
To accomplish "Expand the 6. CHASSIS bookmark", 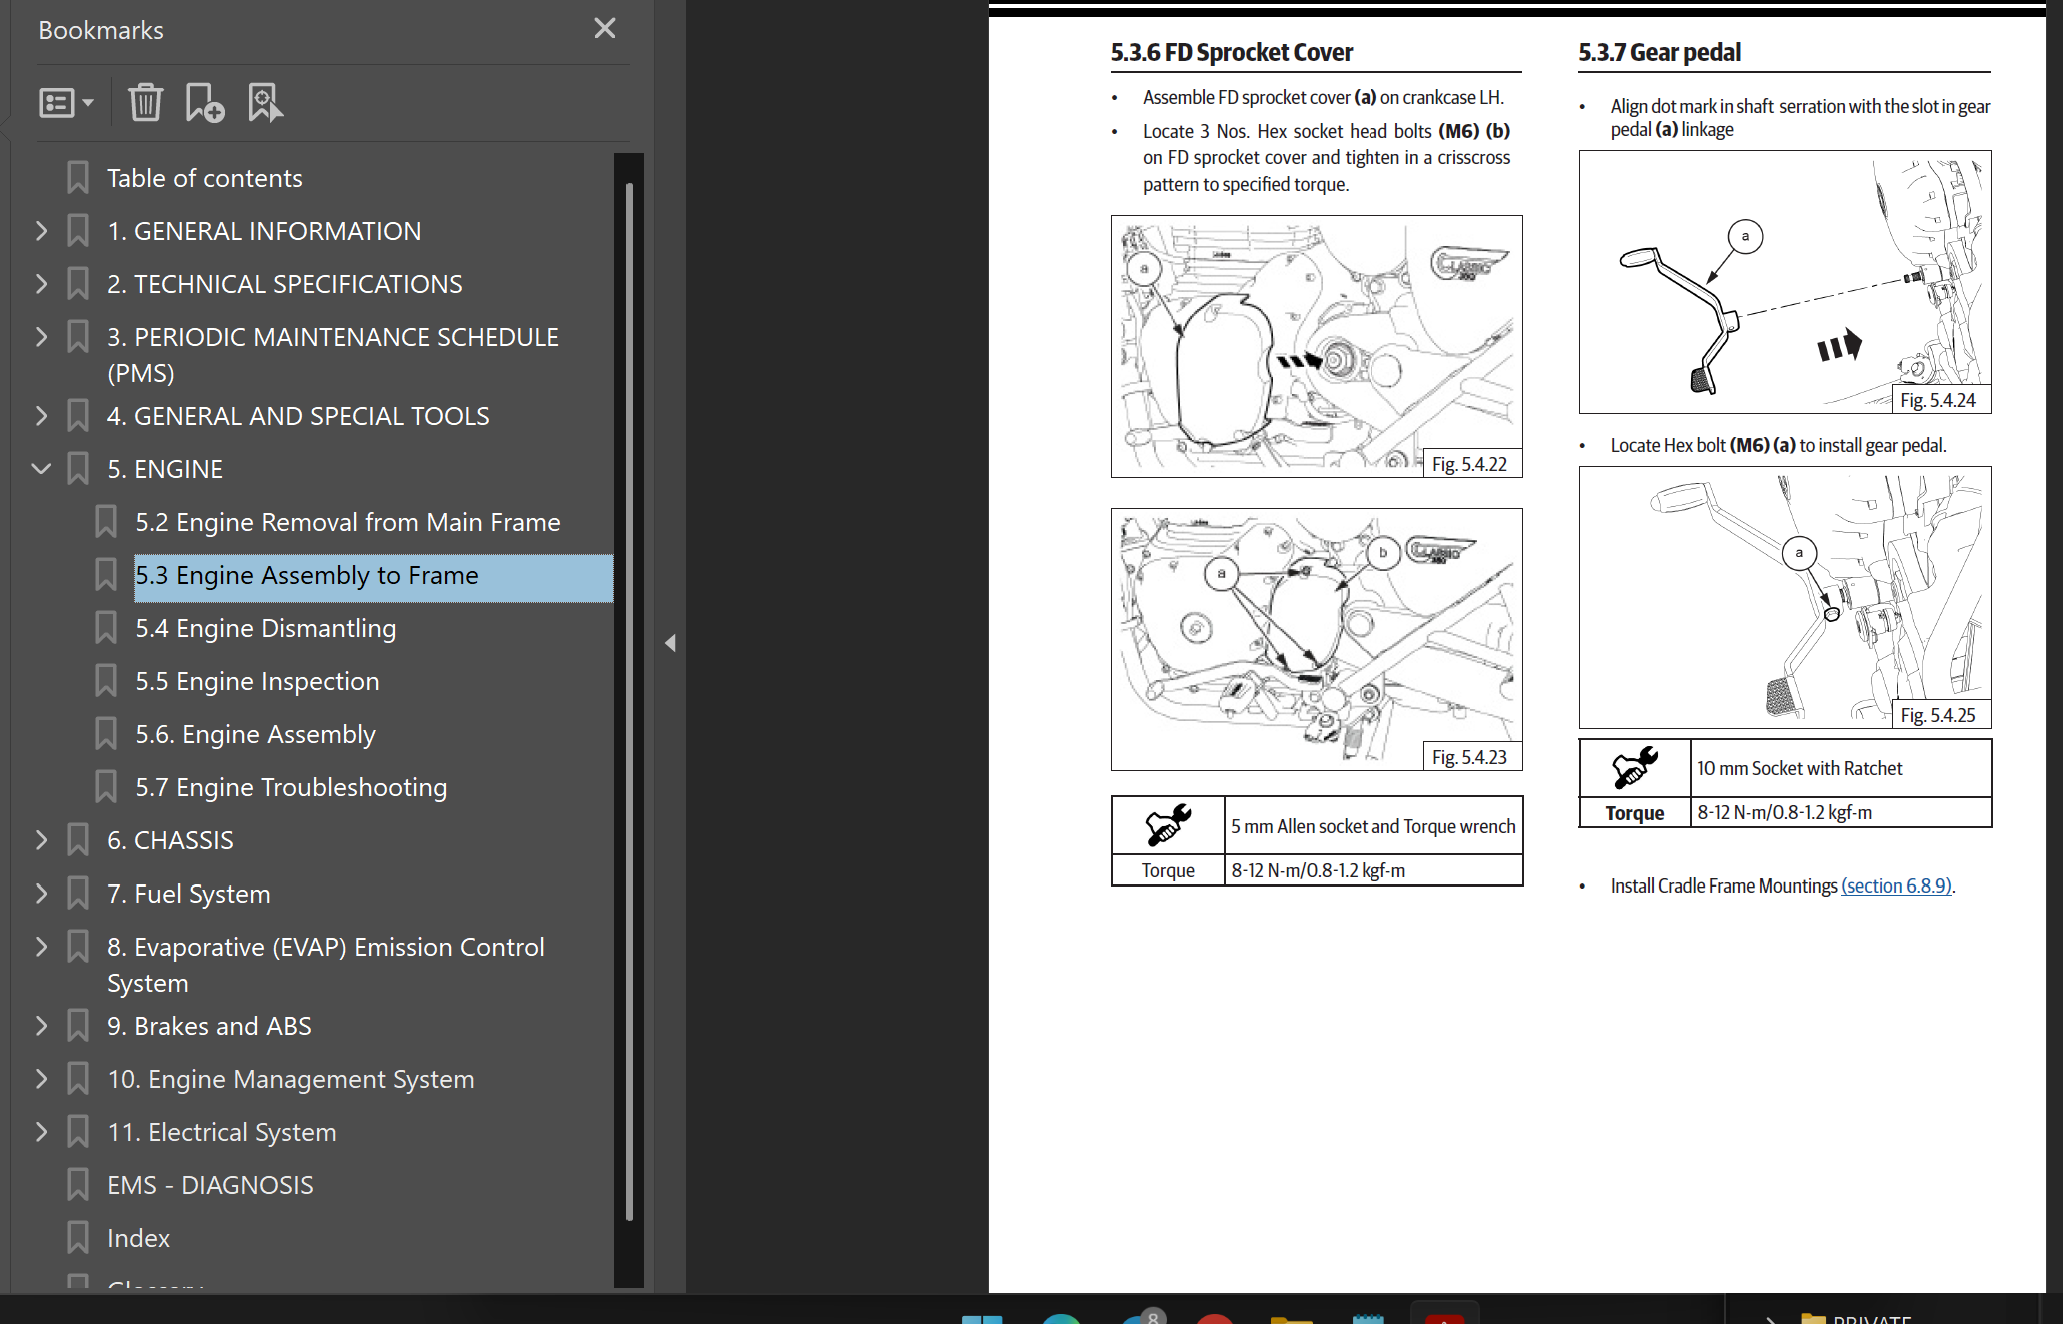I will point(41,840).
